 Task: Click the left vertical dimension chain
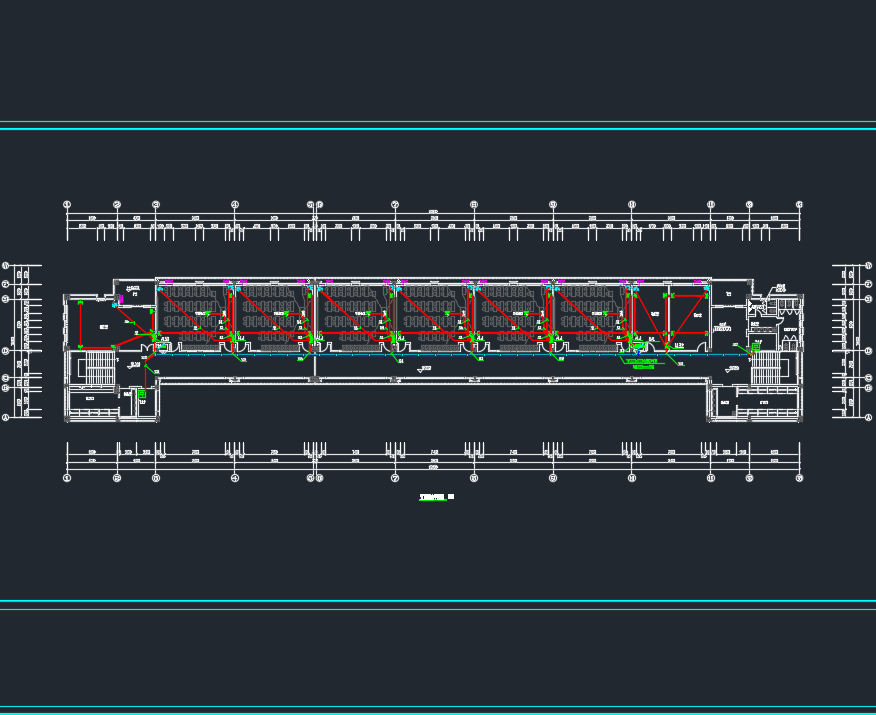(x=24, y=342)
